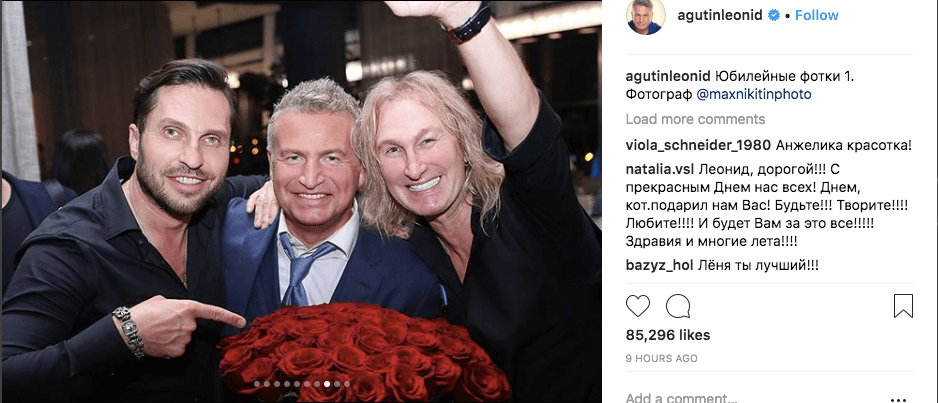Open viola_schneider_1980 commenter profile
The image size is (938, 403).
[x=698, y=145]
